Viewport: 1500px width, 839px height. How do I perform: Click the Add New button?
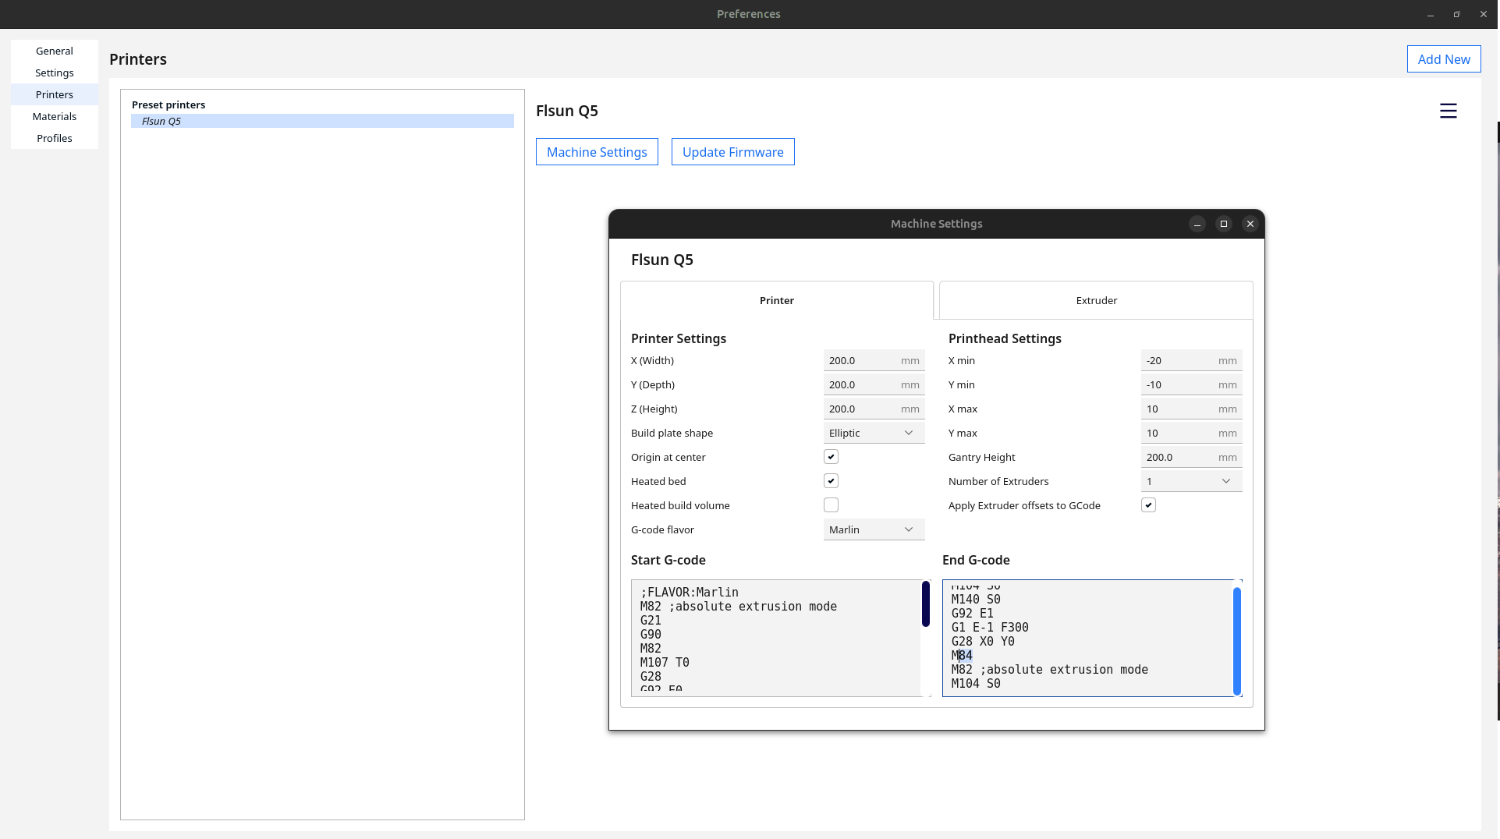pyautogui.click(x=1444, y=59)
